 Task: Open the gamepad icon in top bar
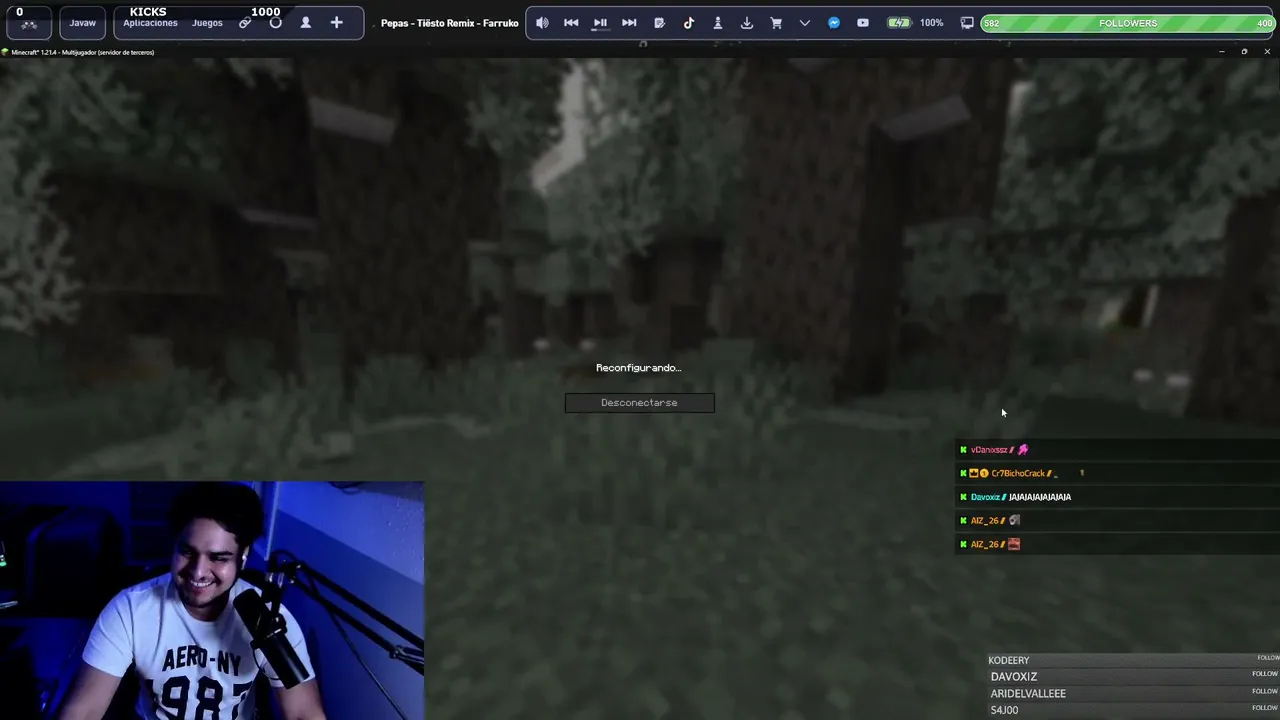click(x=28, y=24)
